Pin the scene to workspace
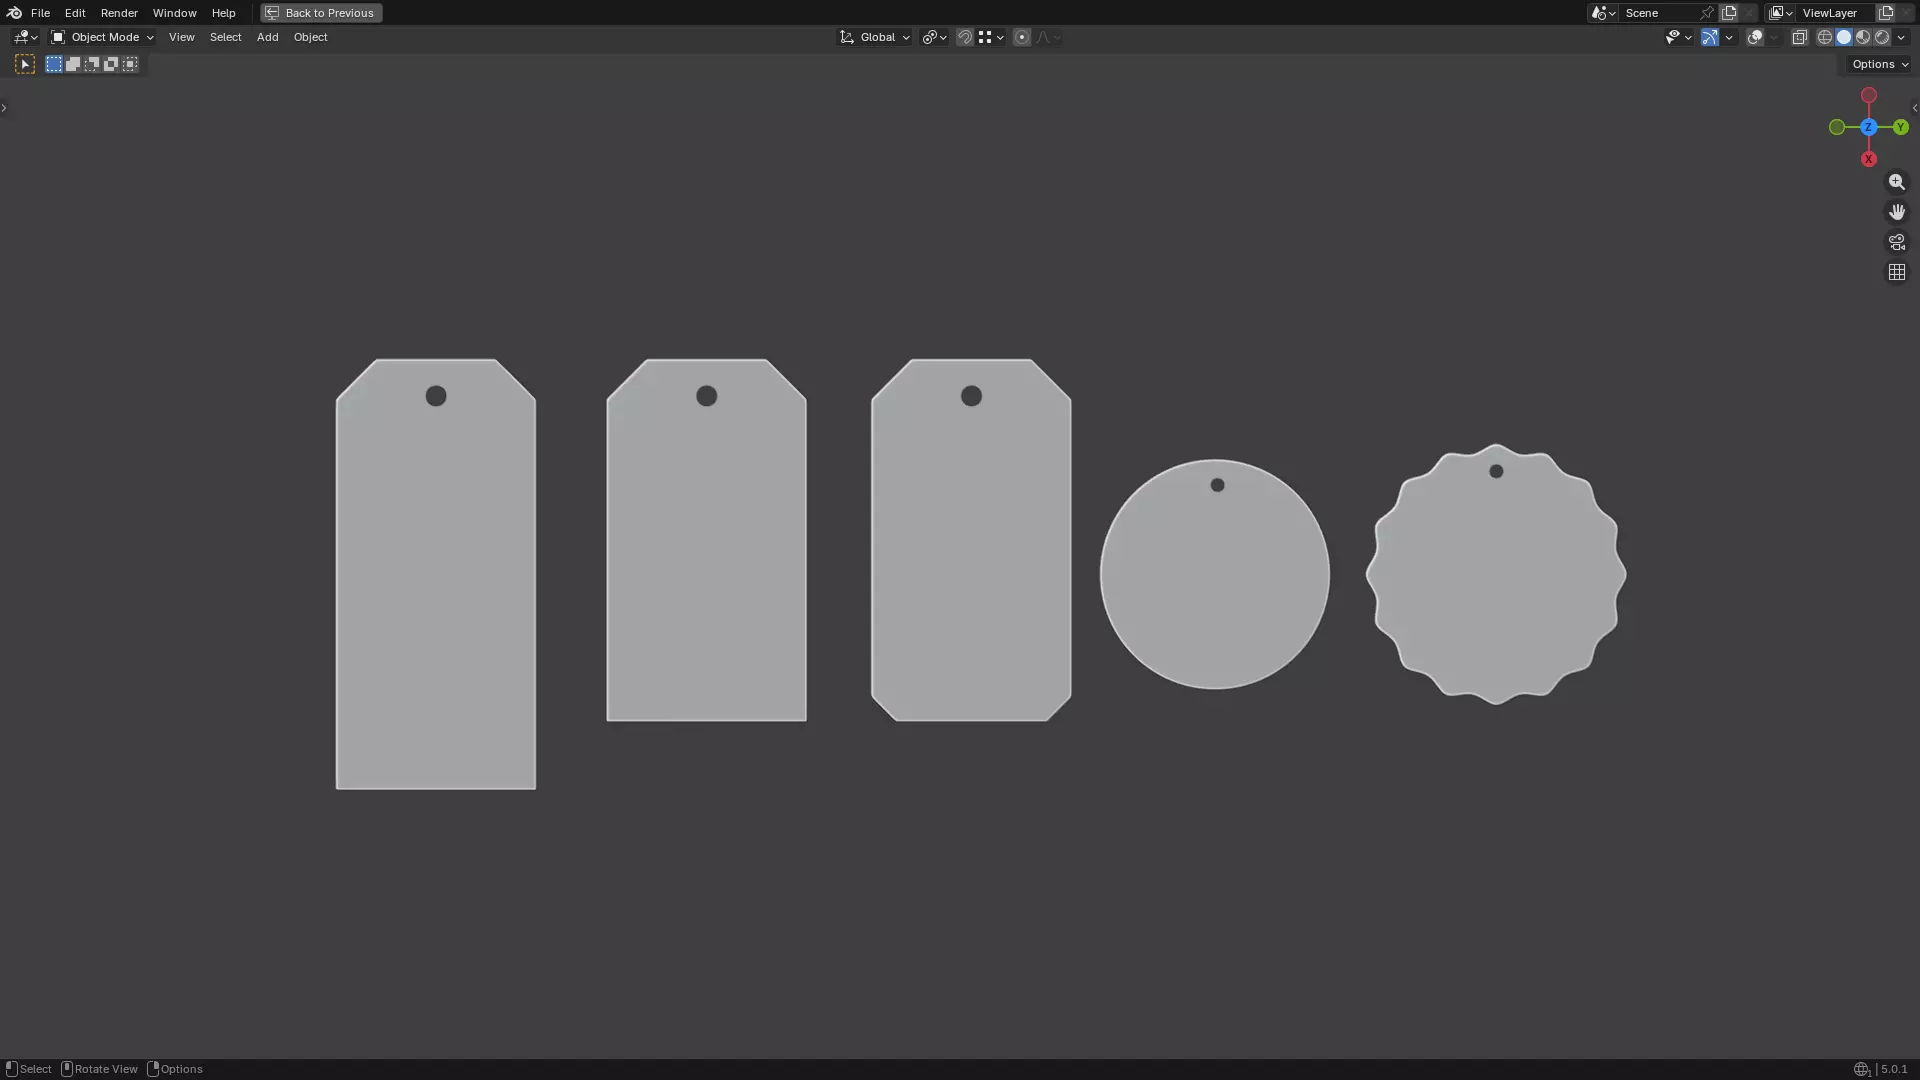This screenshot has width=1920, height=1080. 1707,13
